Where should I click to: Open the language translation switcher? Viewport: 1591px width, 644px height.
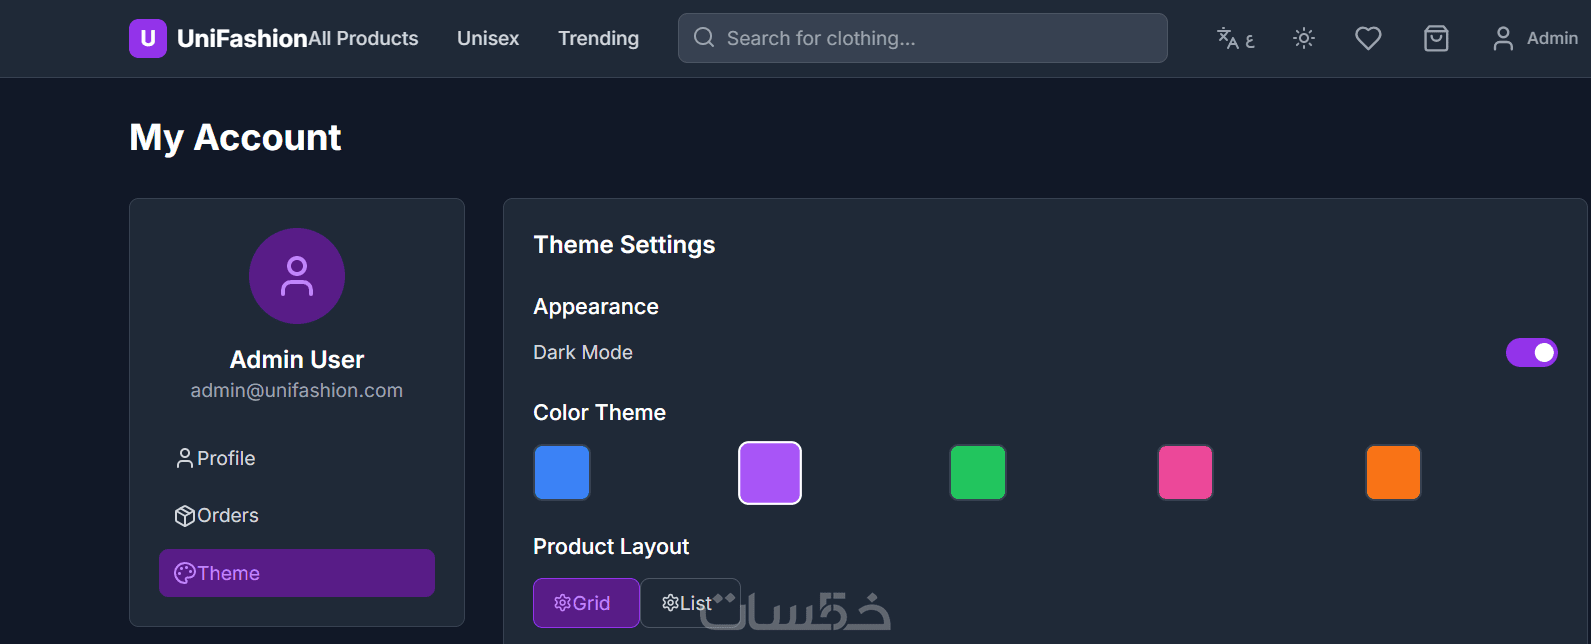click(1235, 39)
